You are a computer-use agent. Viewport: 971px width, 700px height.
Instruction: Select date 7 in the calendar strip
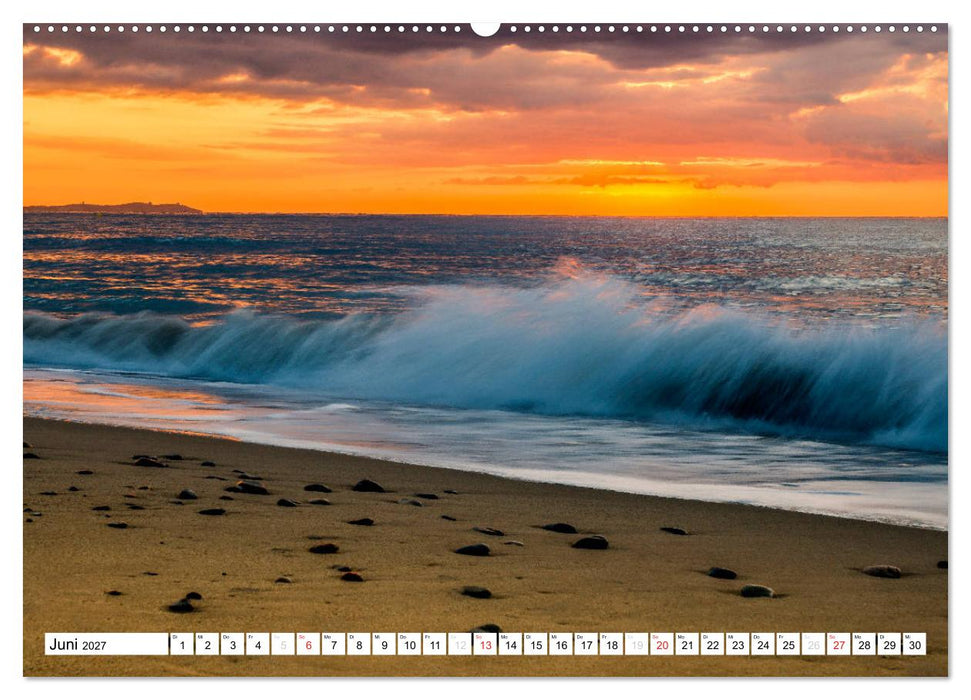coord(334,644)
